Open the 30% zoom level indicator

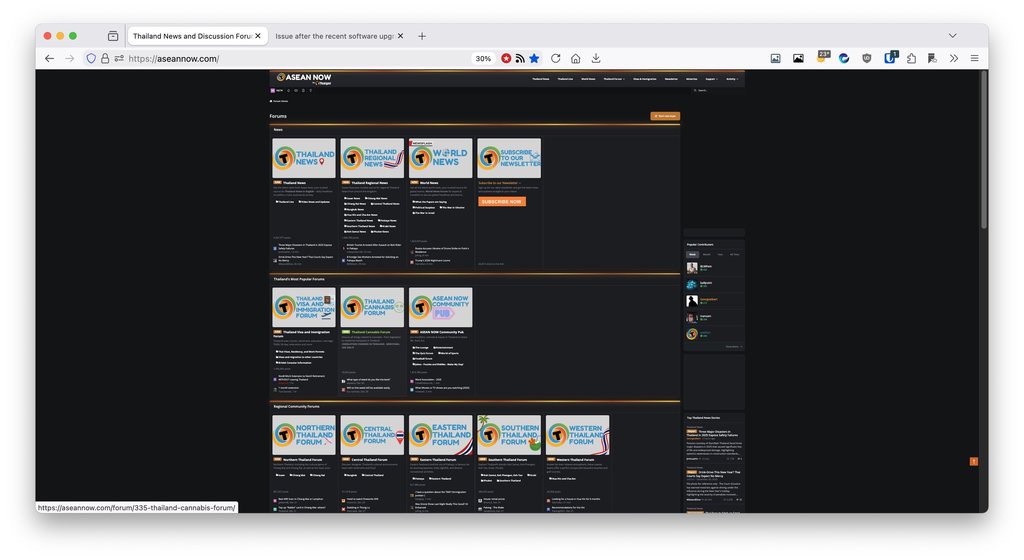[x=483, y=59]
